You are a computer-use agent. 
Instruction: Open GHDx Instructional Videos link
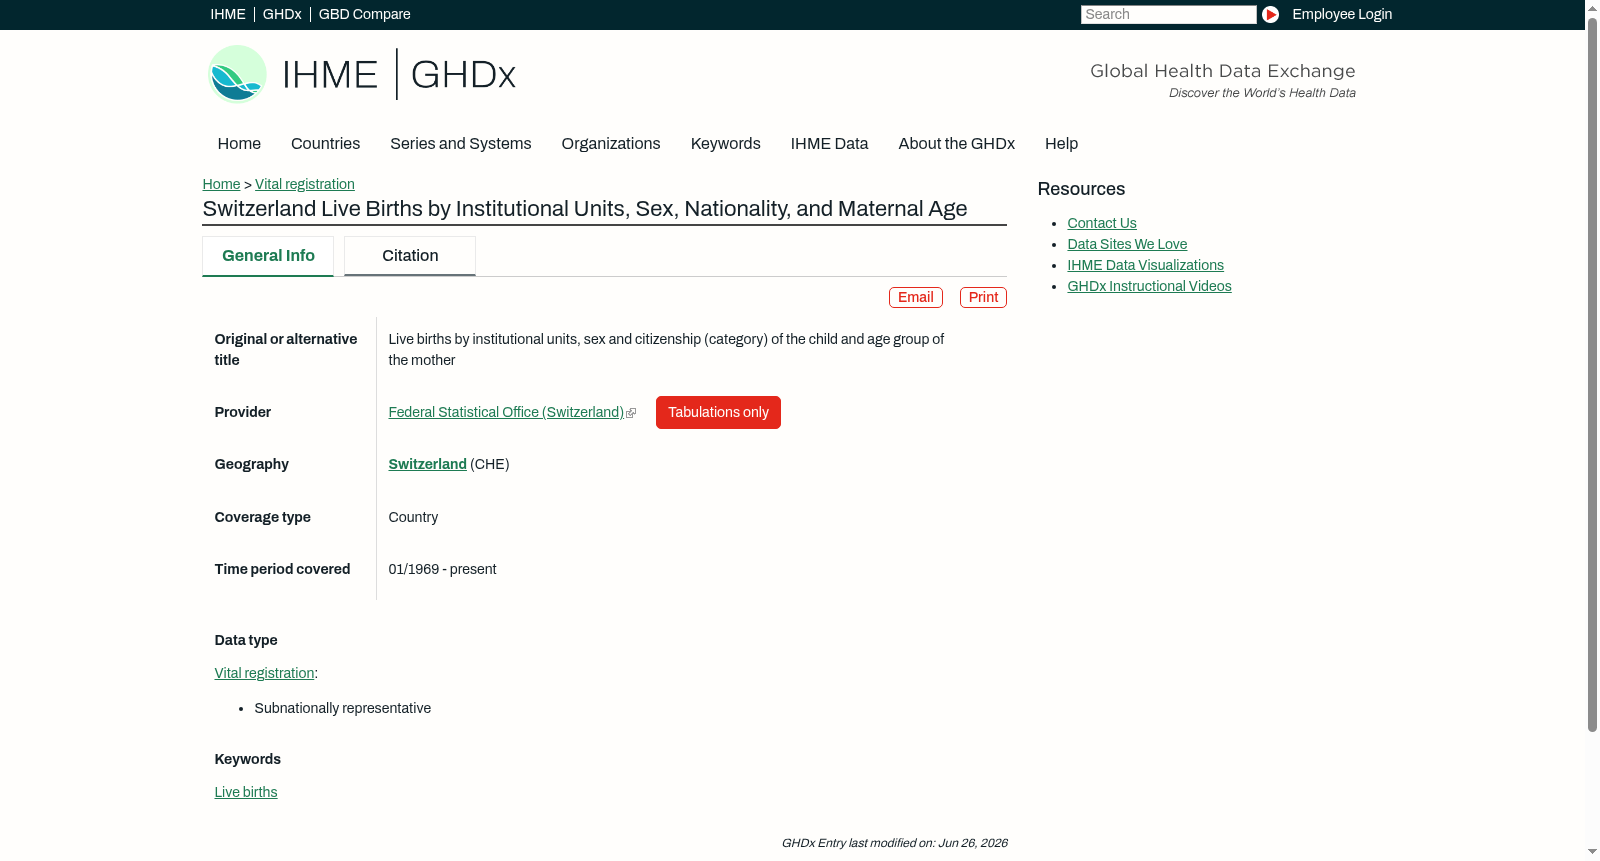[x=1149, y=287]
